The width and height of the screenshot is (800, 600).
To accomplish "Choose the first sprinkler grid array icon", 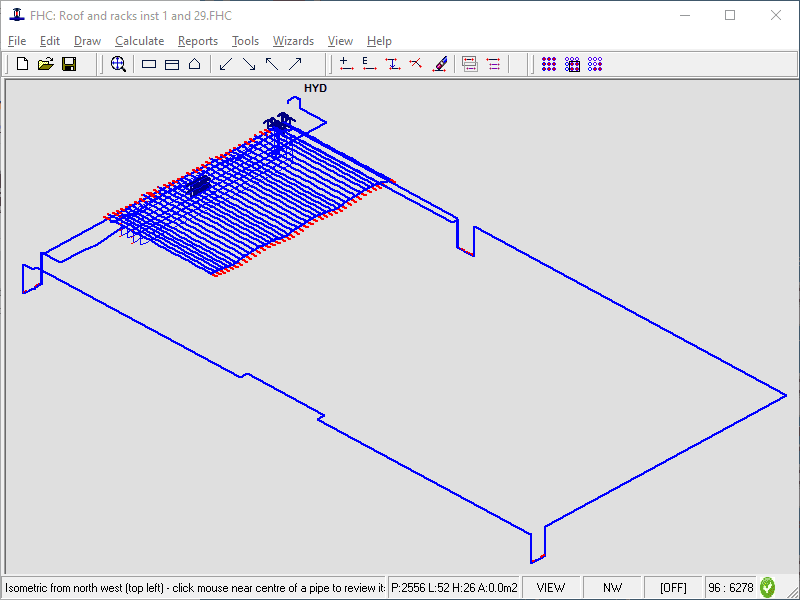I will tap(548, 64).
